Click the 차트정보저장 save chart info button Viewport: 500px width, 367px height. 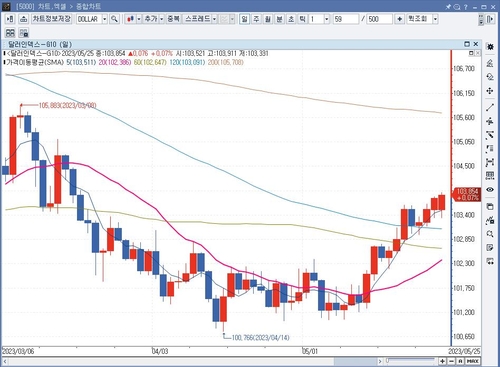(52, 19)
